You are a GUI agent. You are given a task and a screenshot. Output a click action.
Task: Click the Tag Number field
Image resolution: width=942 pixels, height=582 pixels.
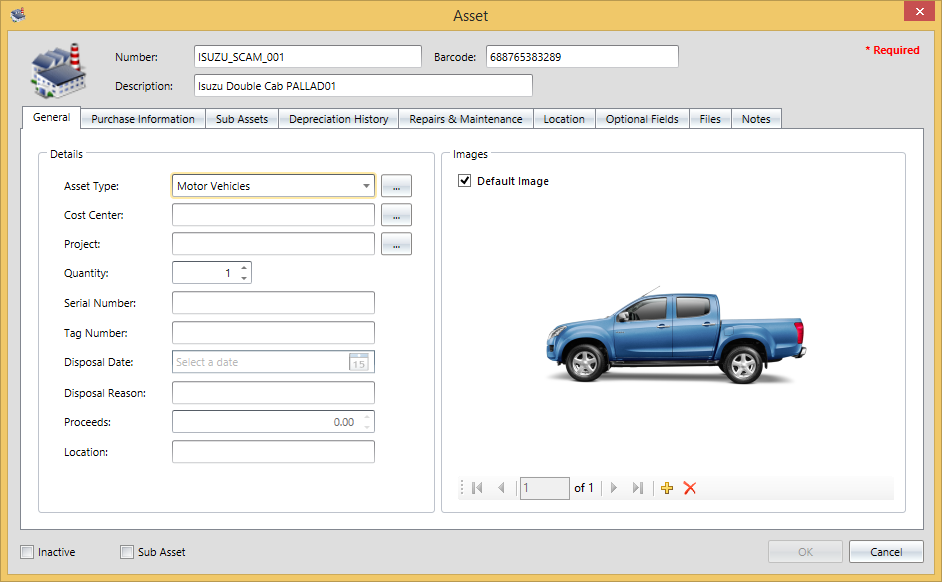pos(273,333)
